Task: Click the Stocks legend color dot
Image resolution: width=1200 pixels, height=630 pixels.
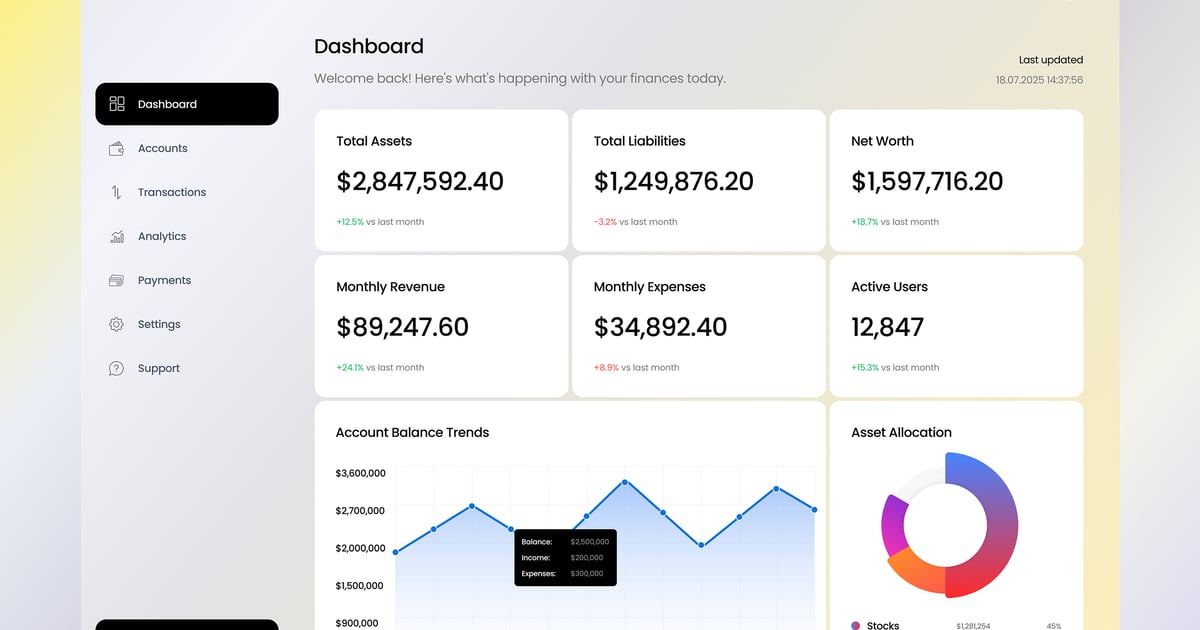Action: tap(855, 625)
